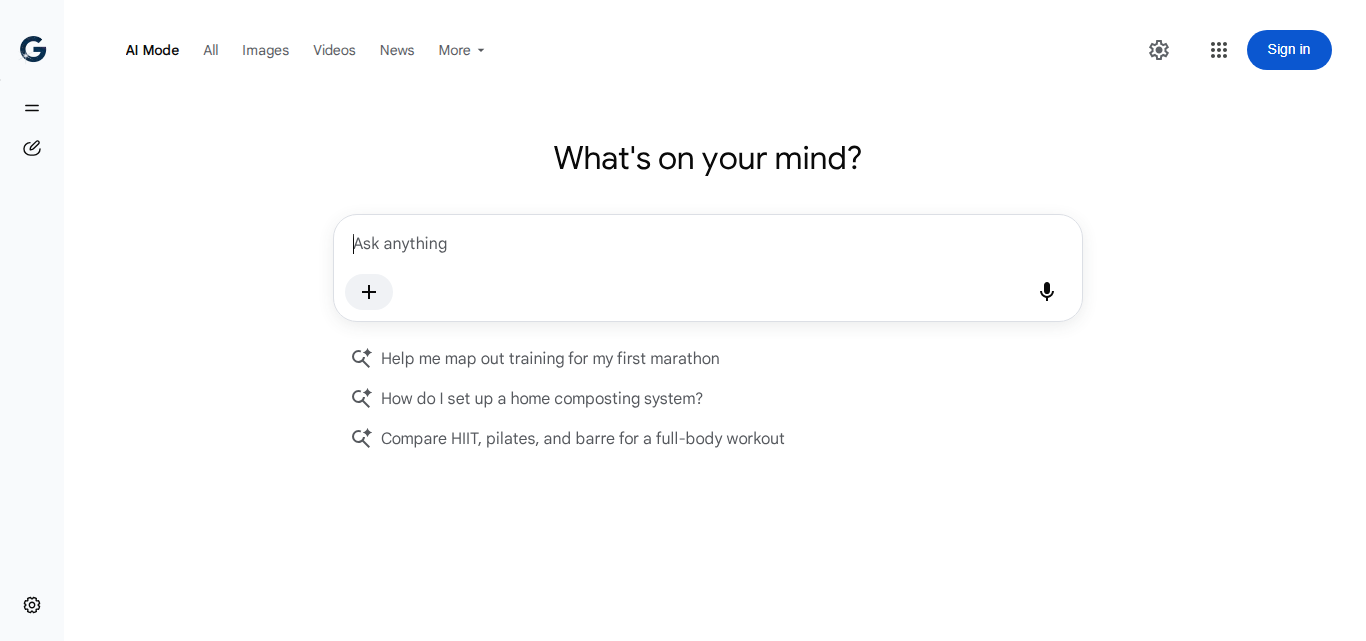Screen dimensions: 1366x641
Task: Expand the sidebar menu icon
Action: [x=32, y=108]
